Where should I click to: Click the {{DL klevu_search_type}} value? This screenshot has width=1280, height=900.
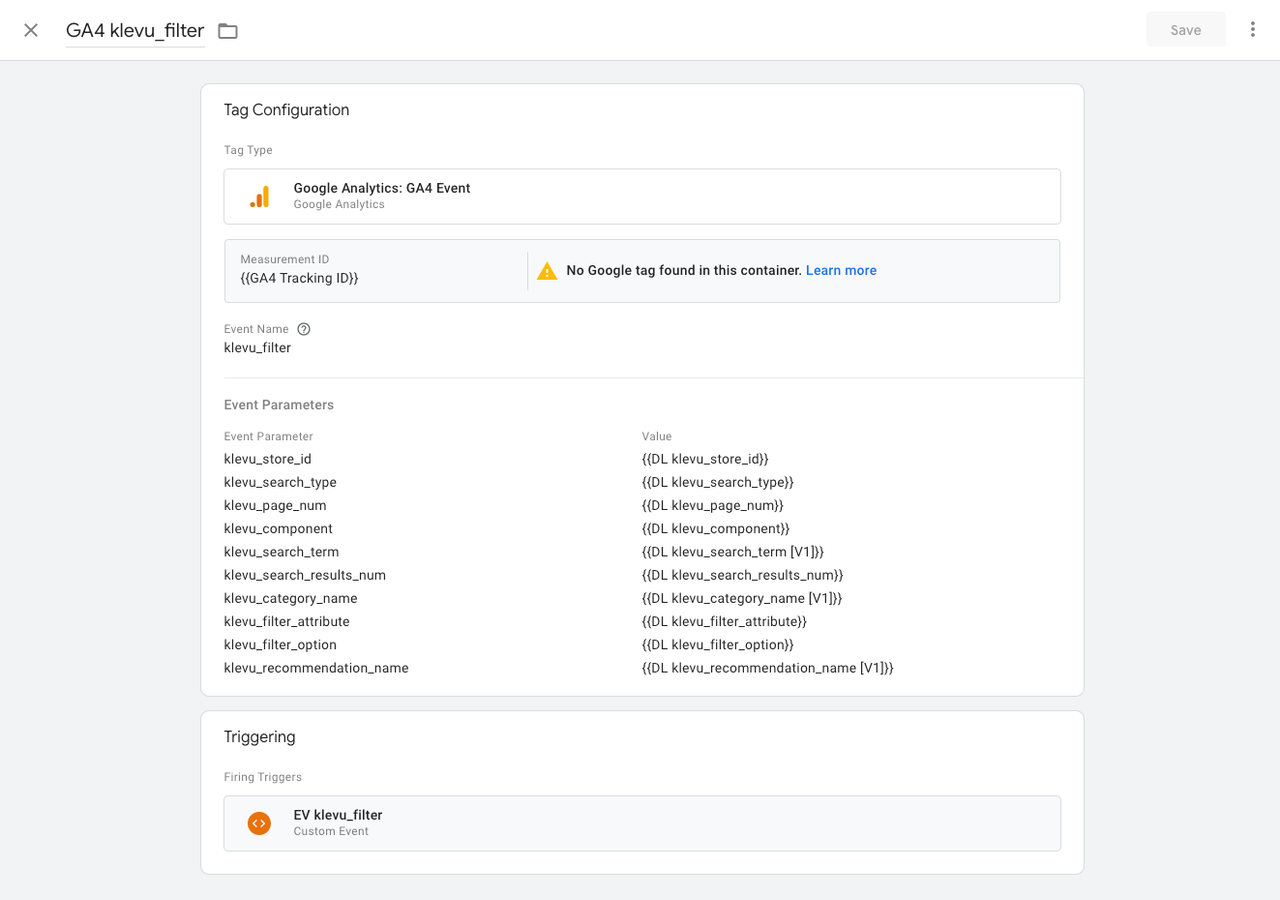tap(718, 482)
